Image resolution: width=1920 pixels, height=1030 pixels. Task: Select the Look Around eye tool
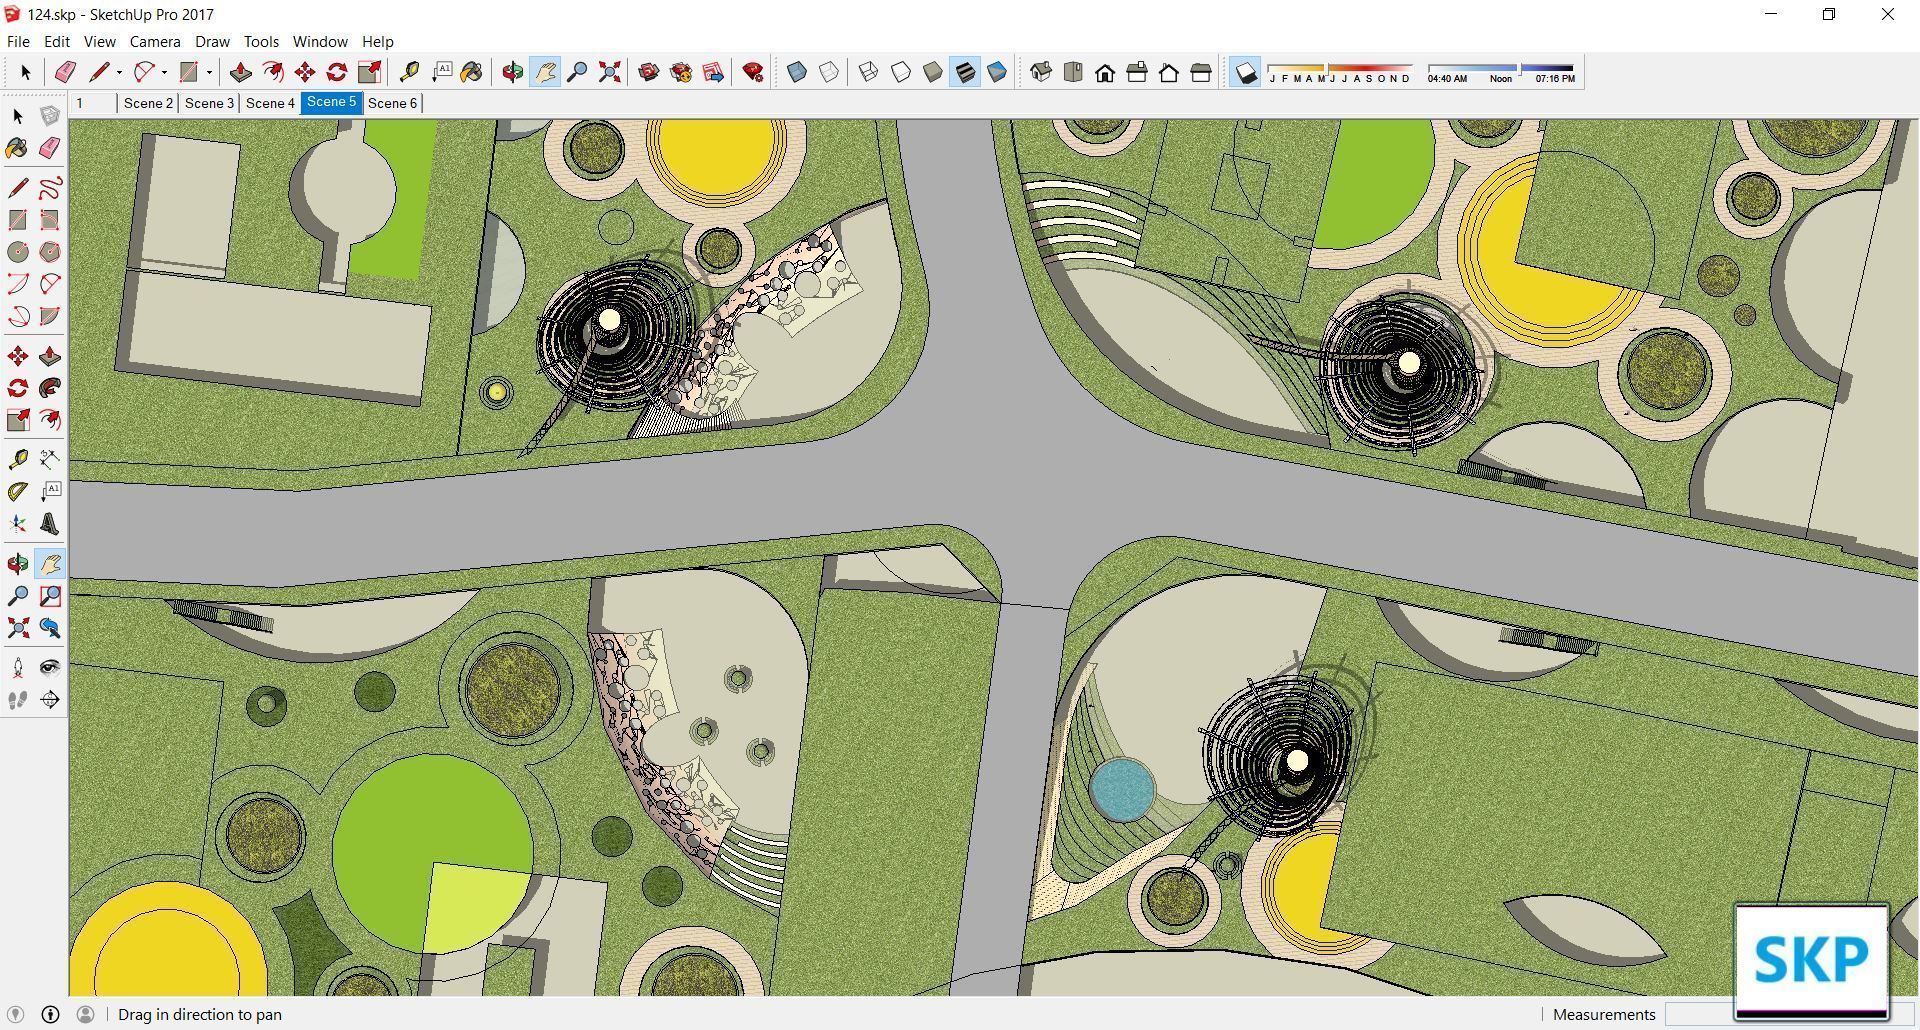(x=49, y=668)
